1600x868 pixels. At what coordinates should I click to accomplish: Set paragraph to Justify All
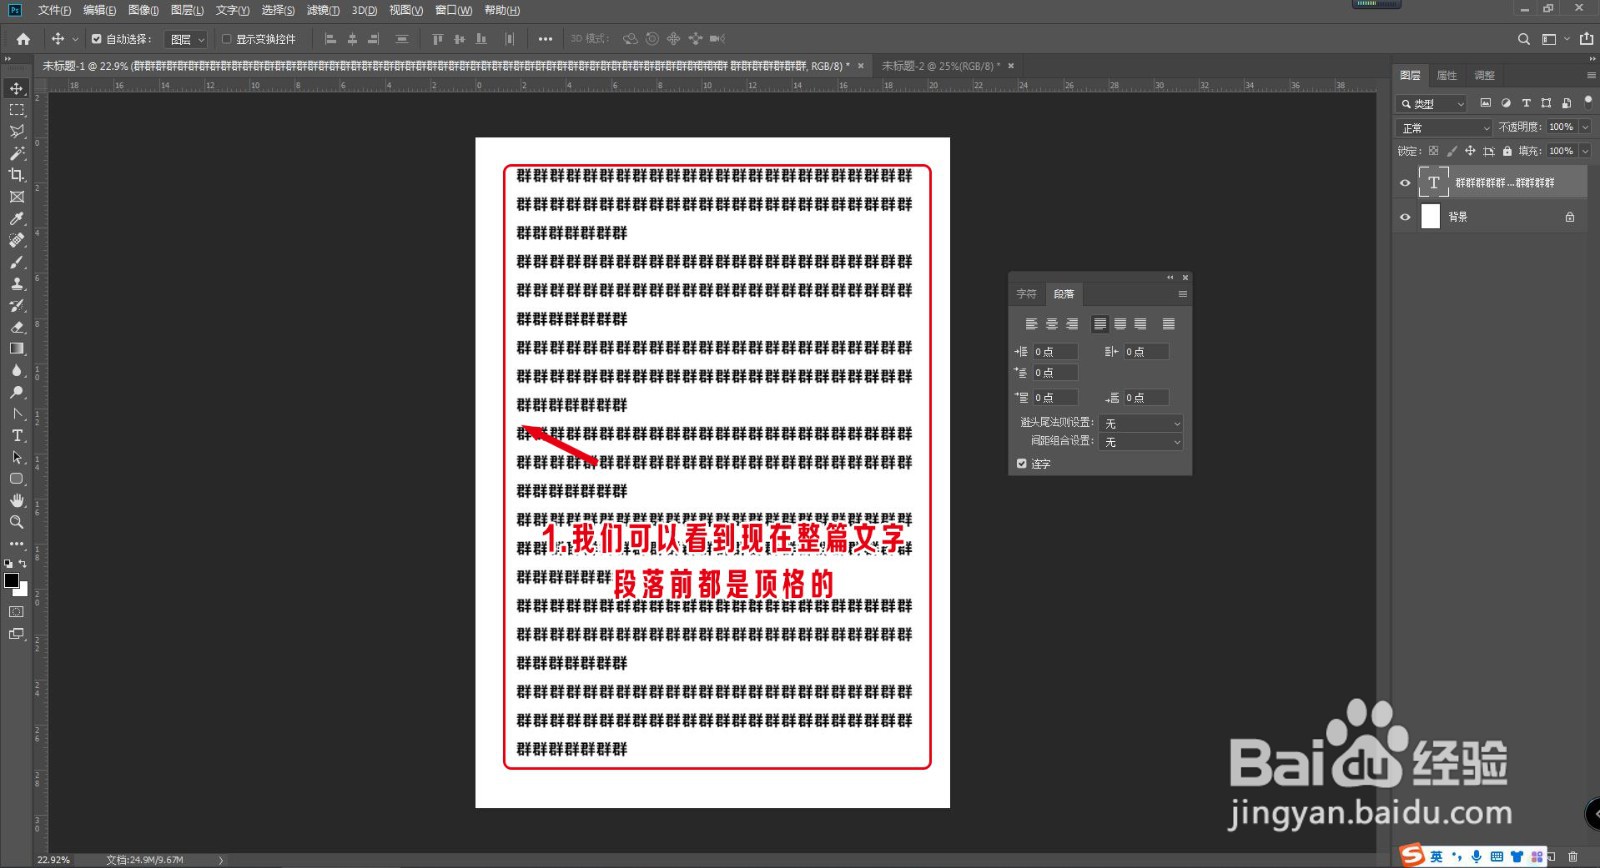click(1168, 324)
